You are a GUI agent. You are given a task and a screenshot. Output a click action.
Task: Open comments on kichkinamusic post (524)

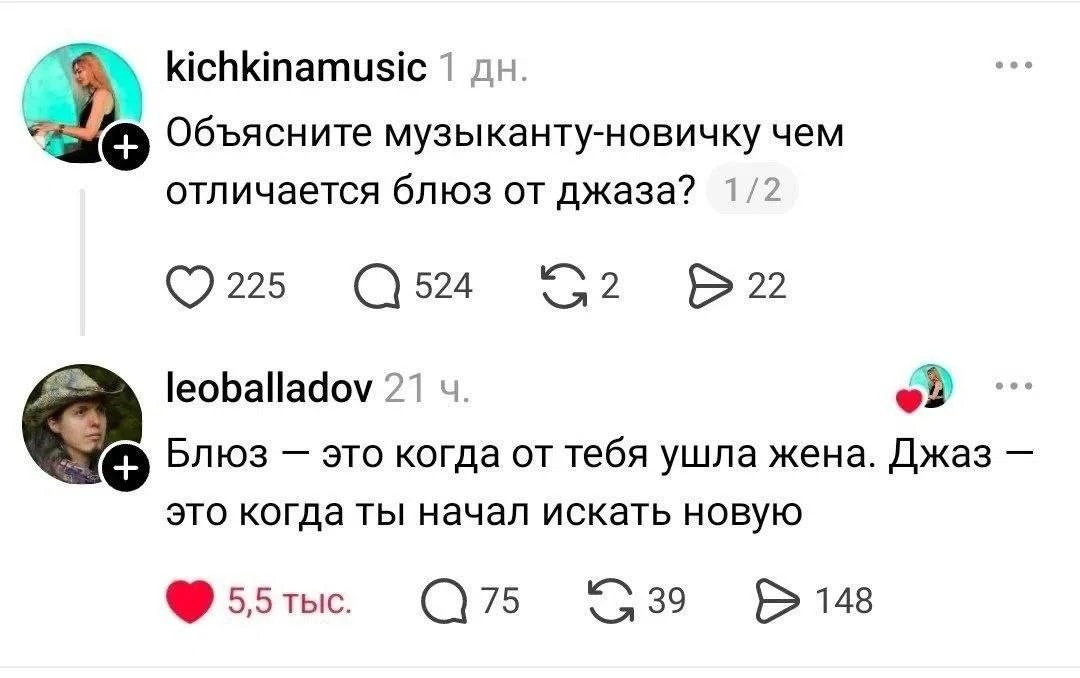(377, 287)
